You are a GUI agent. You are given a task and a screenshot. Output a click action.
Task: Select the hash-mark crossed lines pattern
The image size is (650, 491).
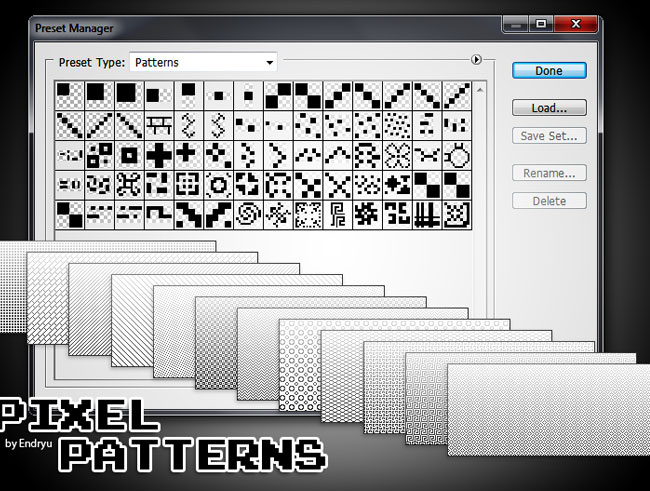(x=427, y=215)
